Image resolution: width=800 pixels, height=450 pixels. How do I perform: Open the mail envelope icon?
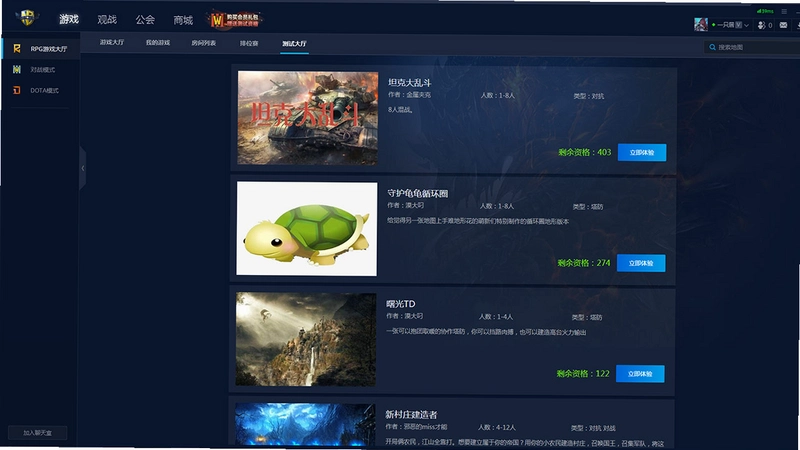(783, 25)
